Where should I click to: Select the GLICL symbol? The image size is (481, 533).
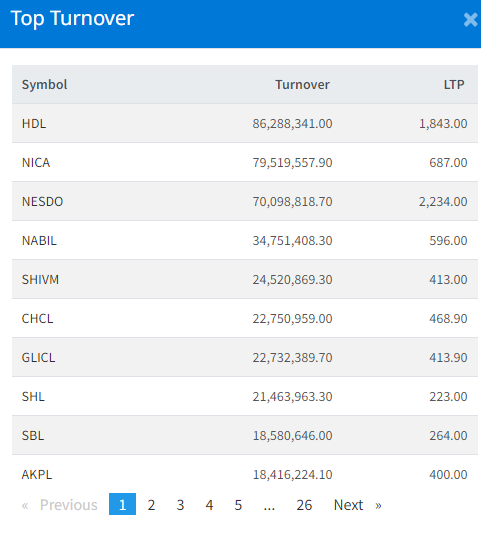coord(38,358)
